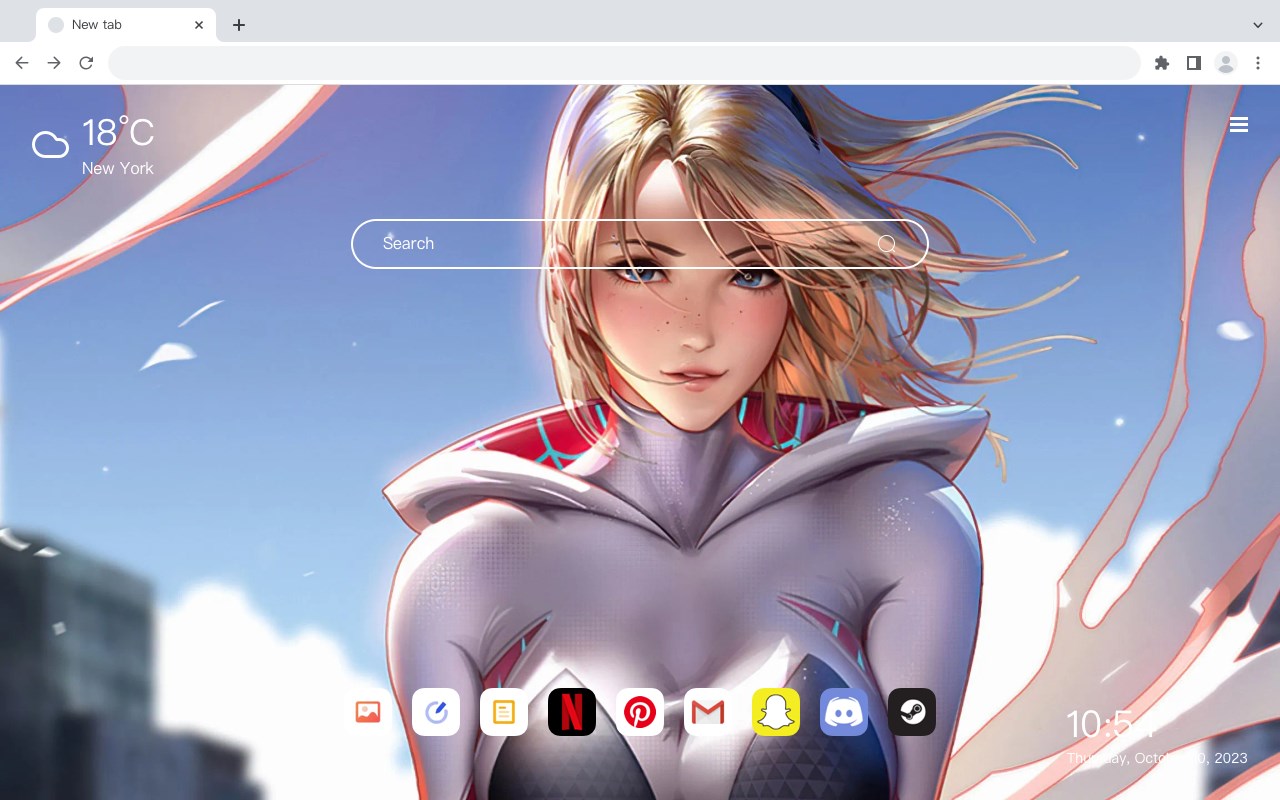Go forward to the next page
This screenshot has height=800, width=1280.
pyautogui.click(x=54, y=63)
